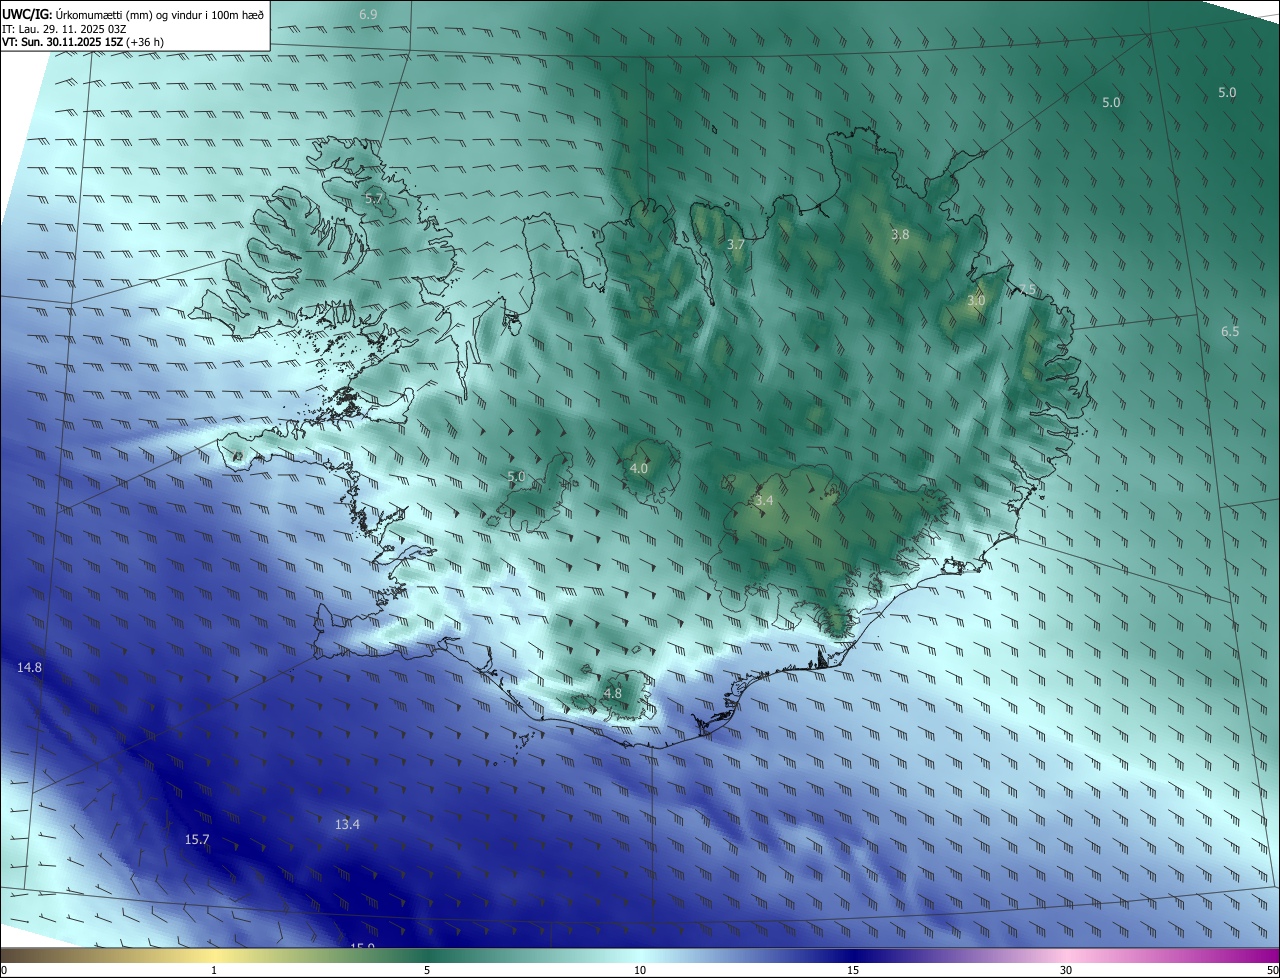Click the '10' tick label on the colour scale
Image resolution: width=1280 pixels, height=978 pixels.
[x=640, y=970]
